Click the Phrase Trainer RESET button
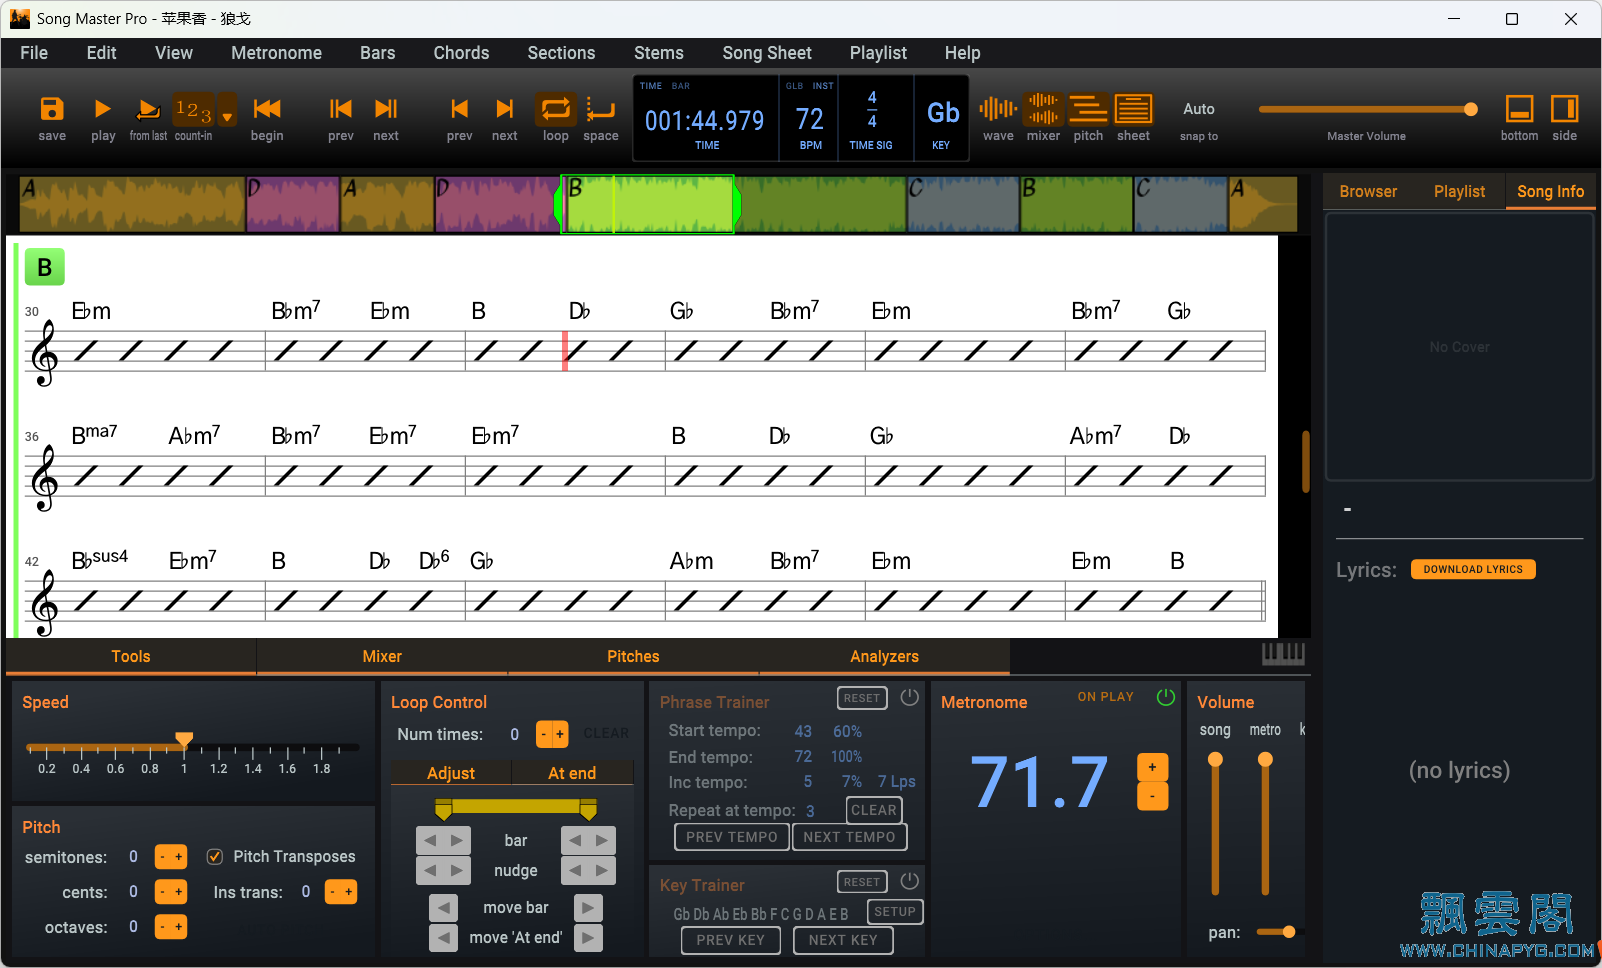 click(862, 698)
